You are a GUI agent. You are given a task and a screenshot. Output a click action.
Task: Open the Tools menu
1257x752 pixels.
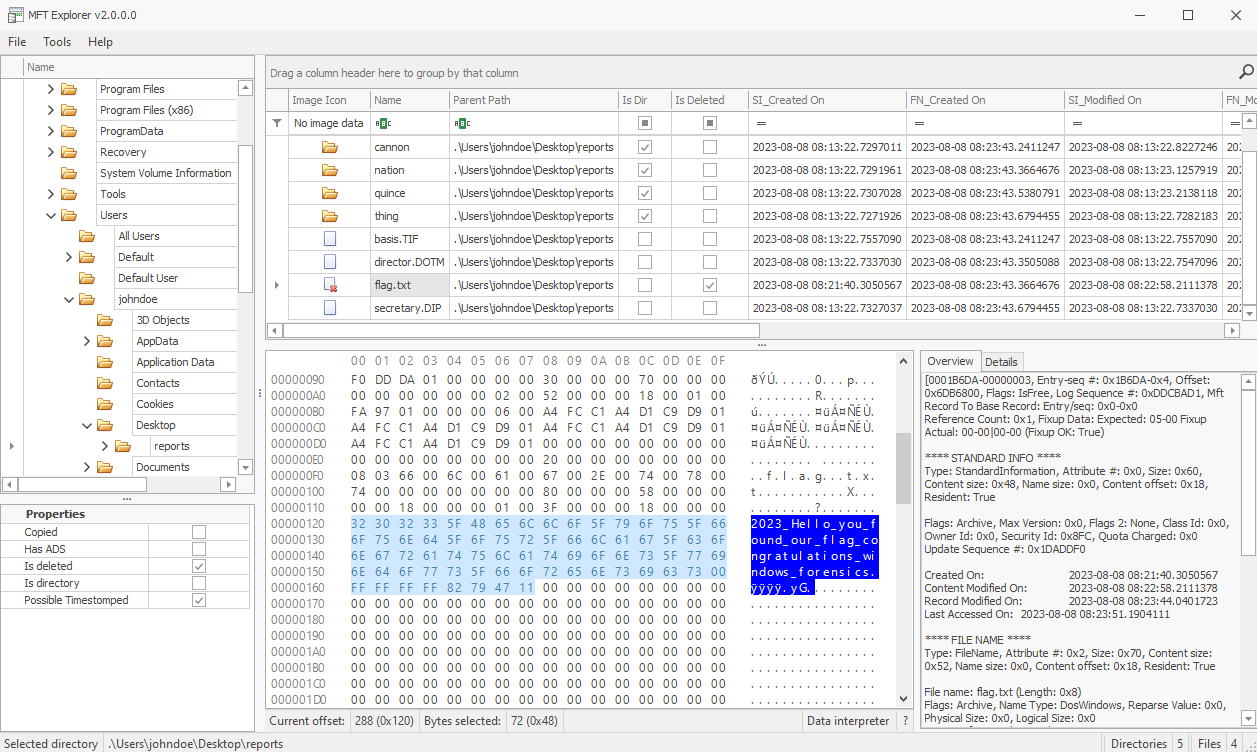[57, 42]
